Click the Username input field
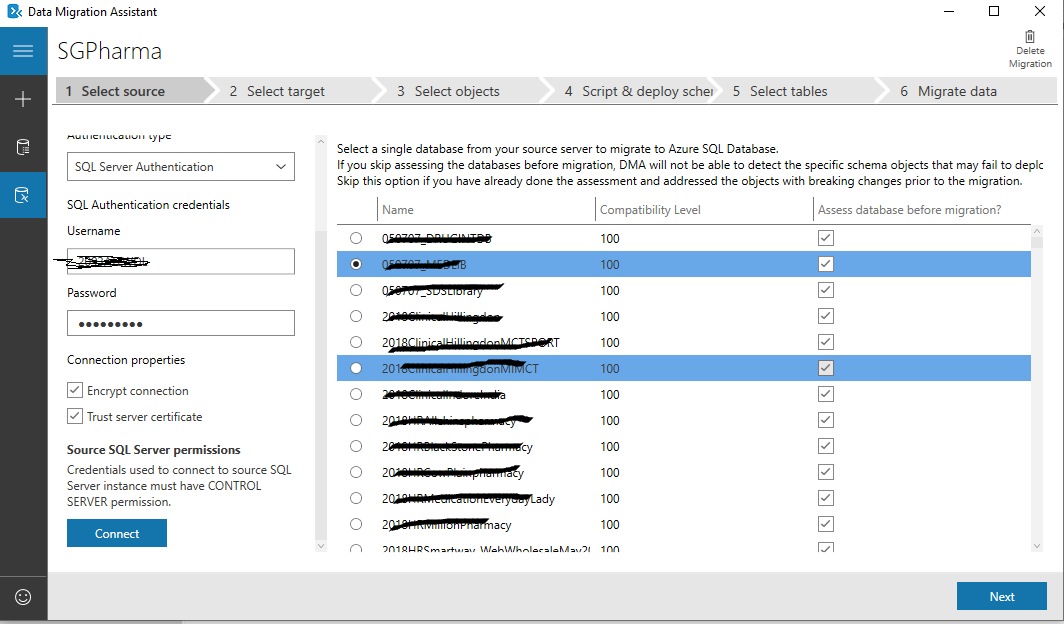This screenshot has width=1064, height=624. point(180,261)
